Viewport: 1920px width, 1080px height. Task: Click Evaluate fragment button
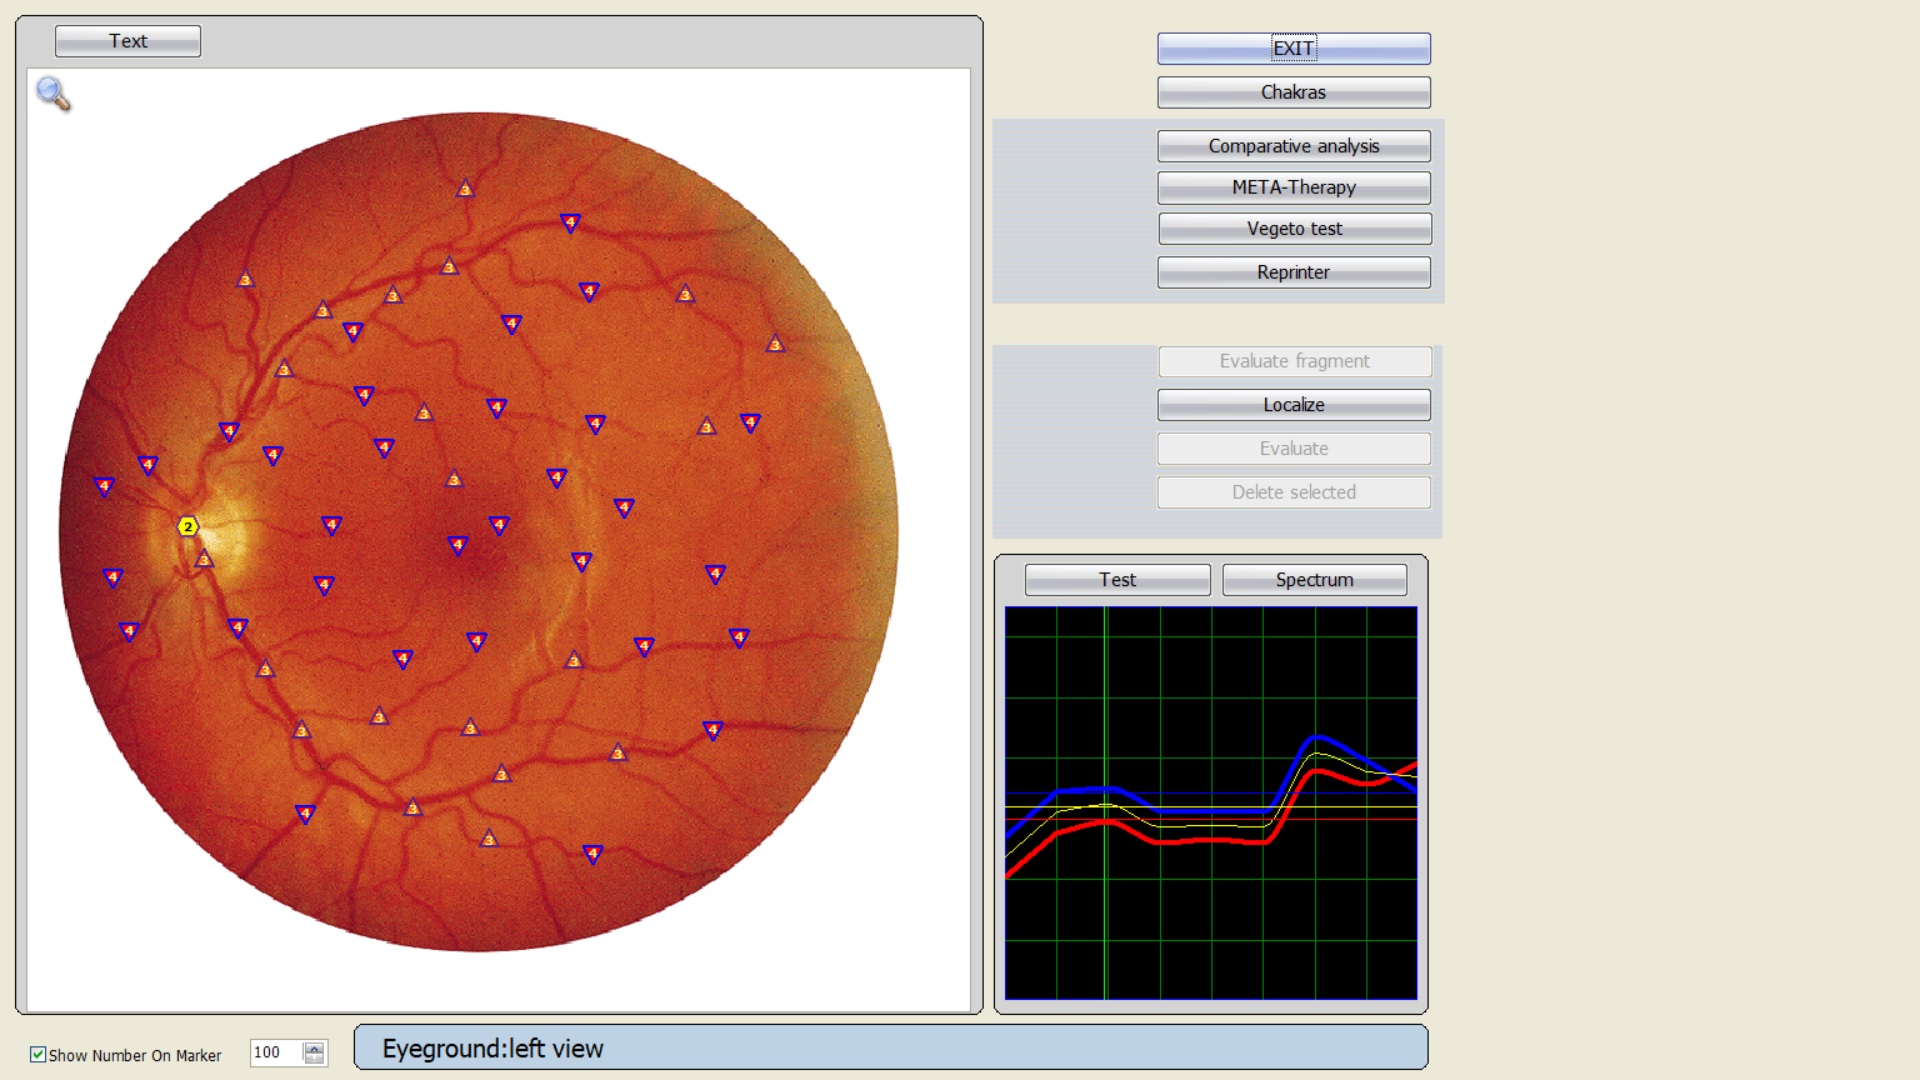(1295, 361)
